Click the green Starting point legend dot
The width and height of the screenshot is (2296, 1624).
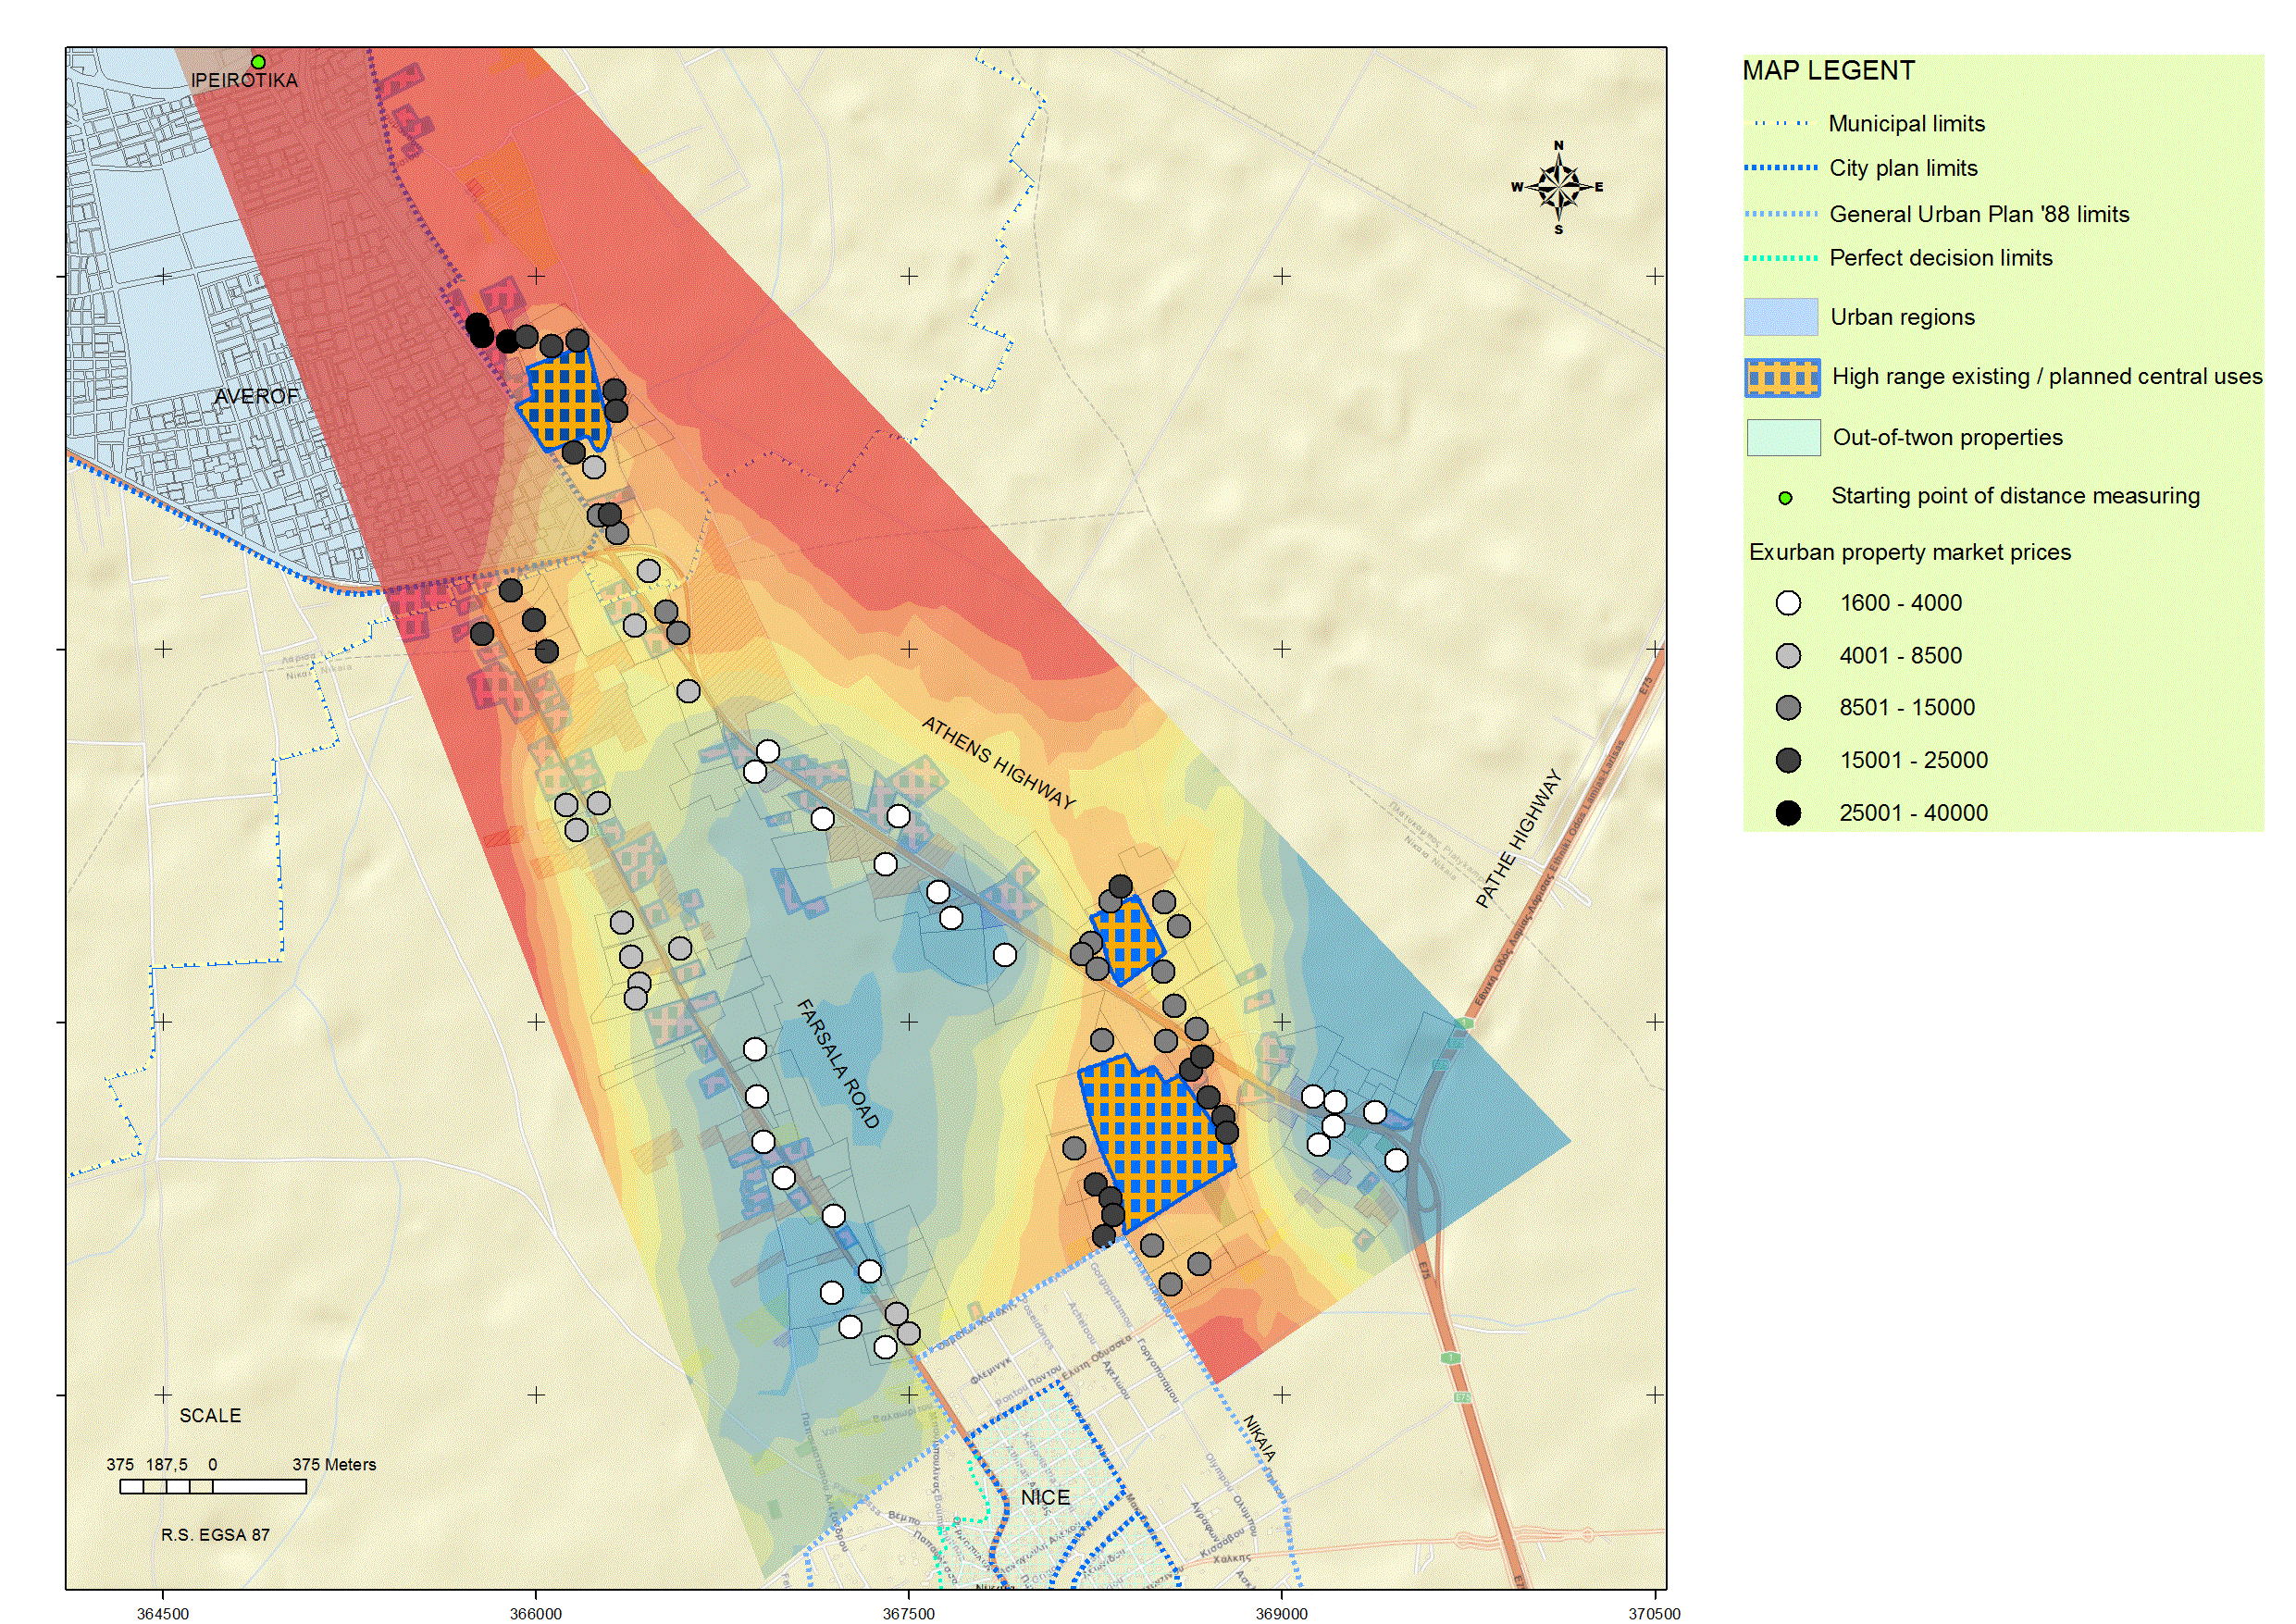click(1785, 498)
